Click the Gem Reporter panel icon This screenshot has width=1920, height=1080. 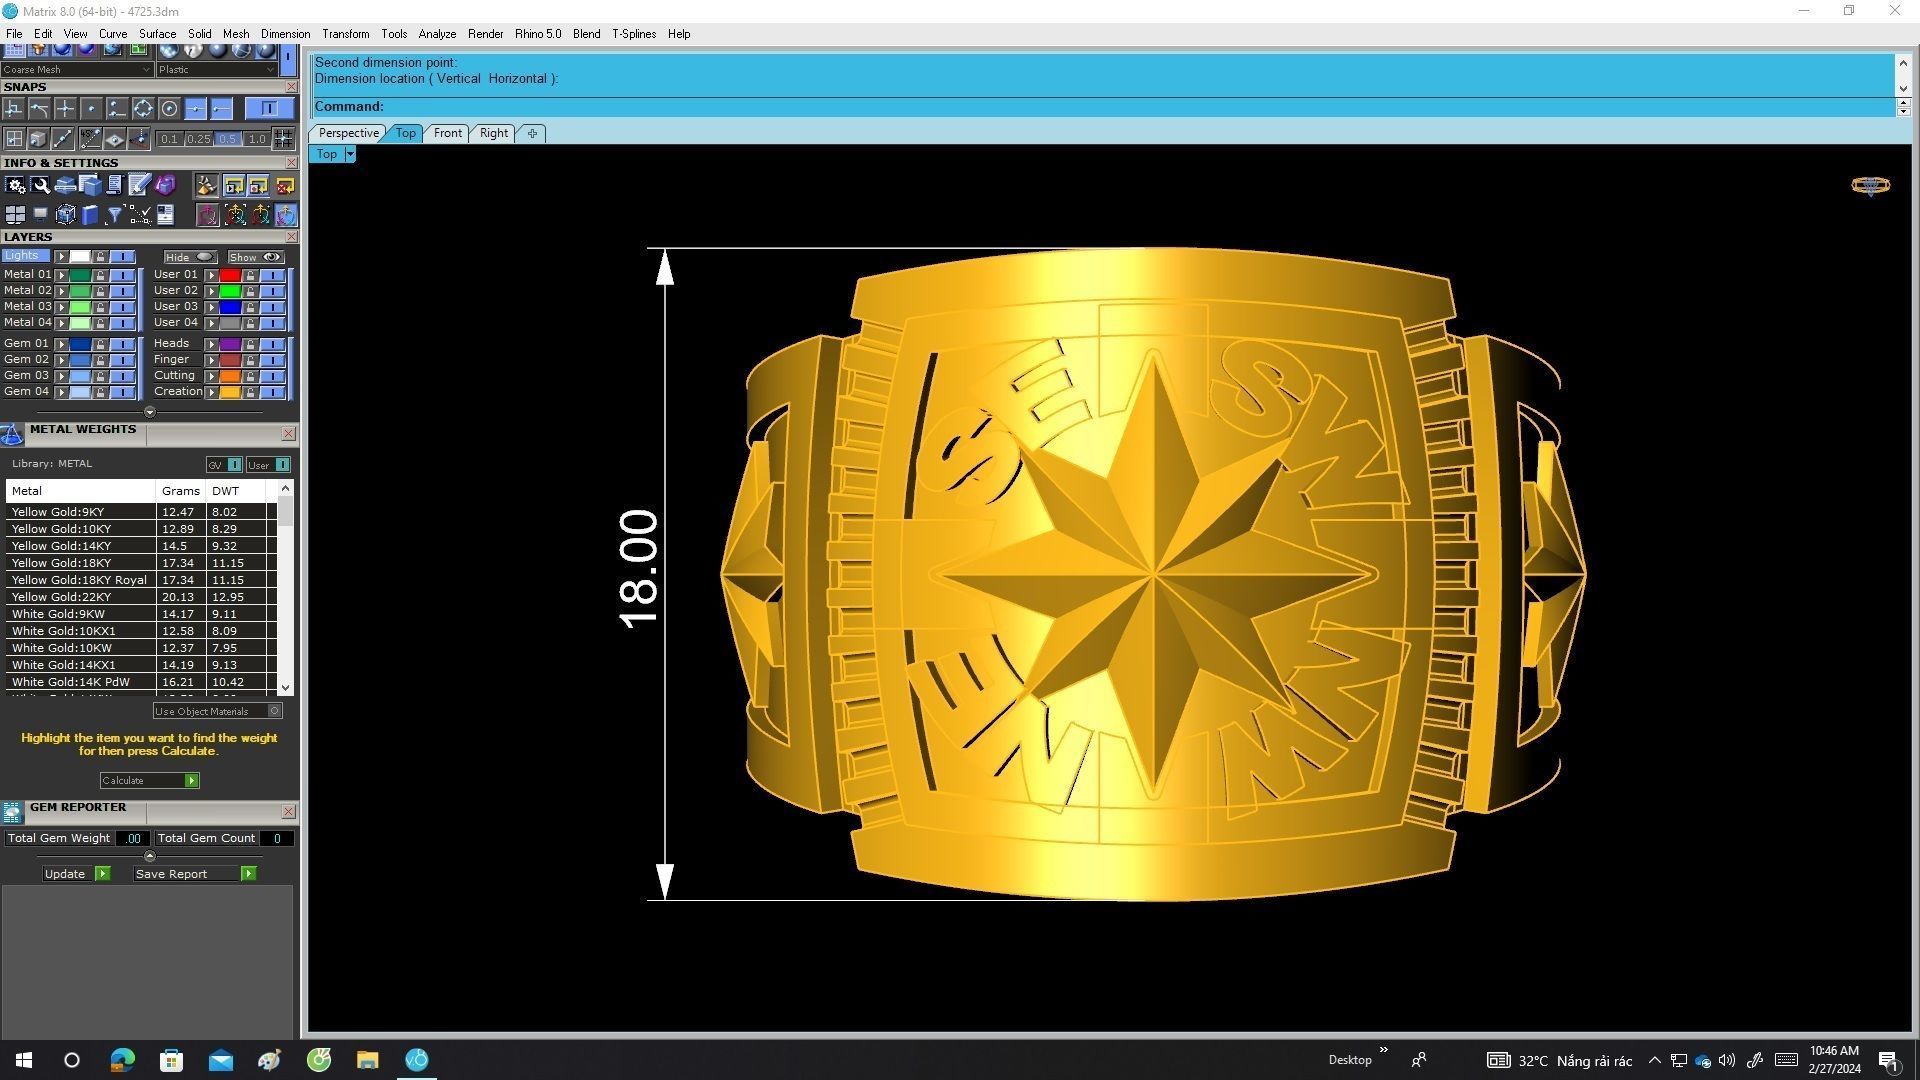tap(12, 812)
